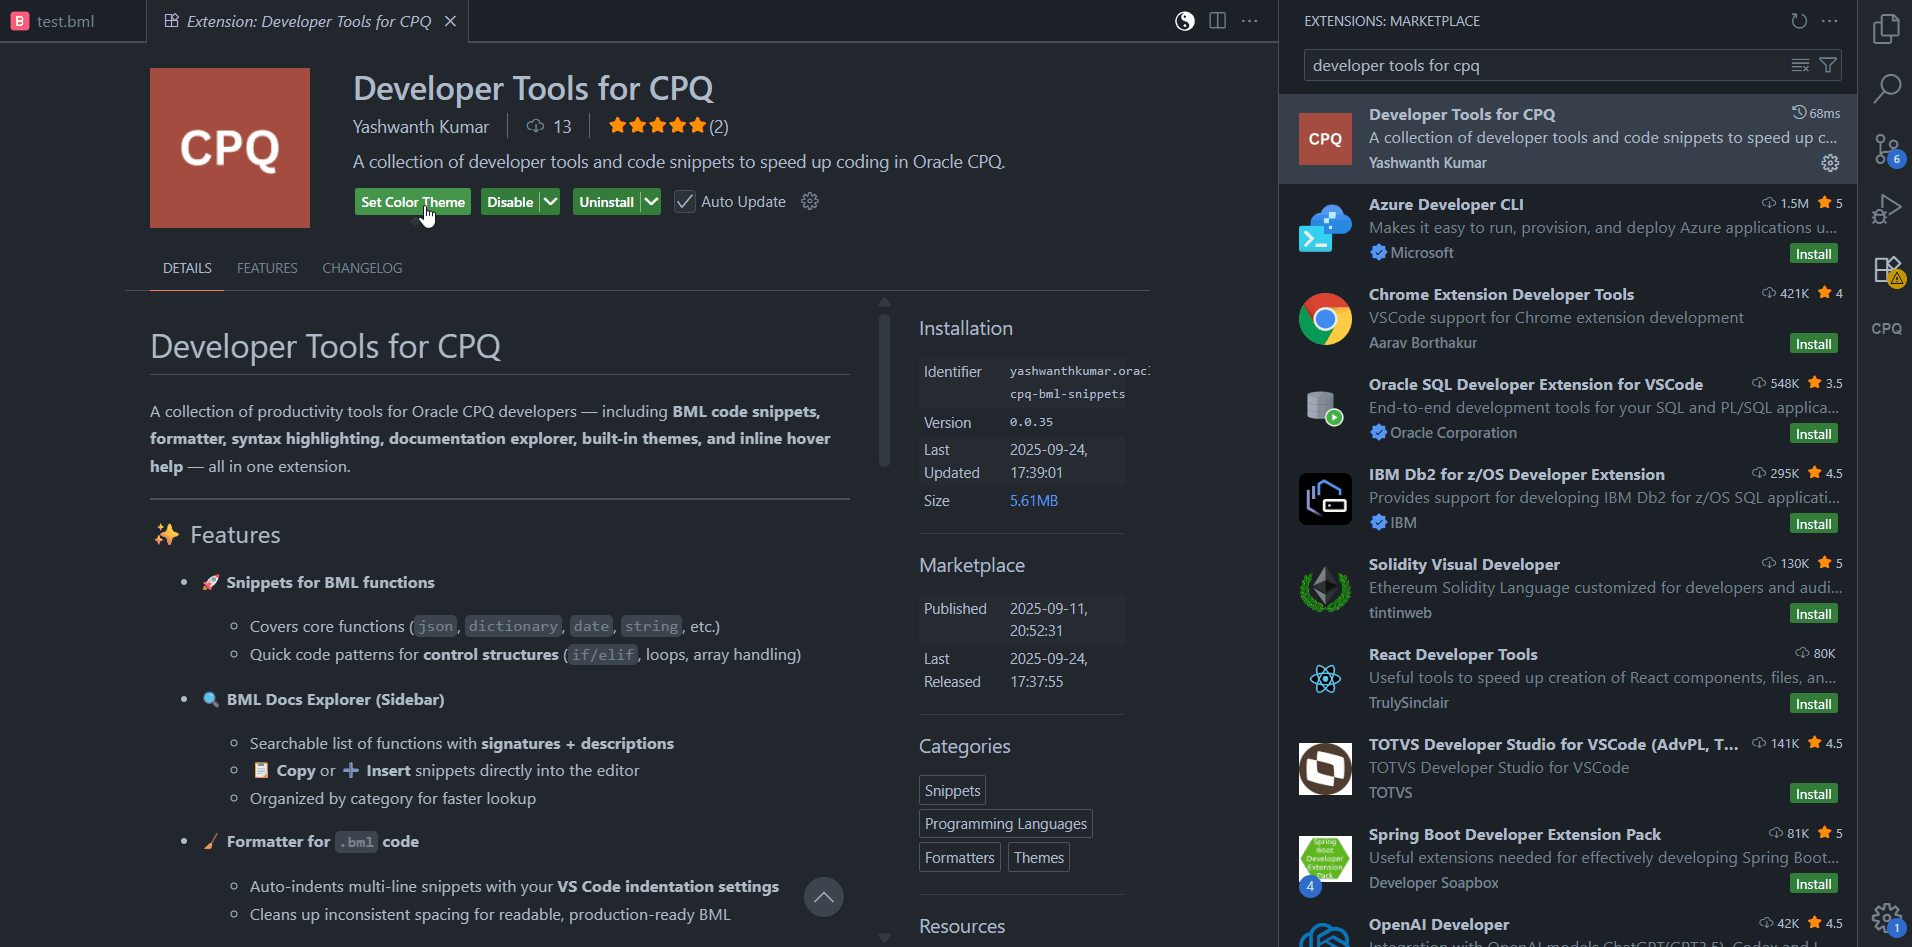Switch to the test.bml editor tab
The width and height of the screenshot is (1912, 947).
point(72,21)
